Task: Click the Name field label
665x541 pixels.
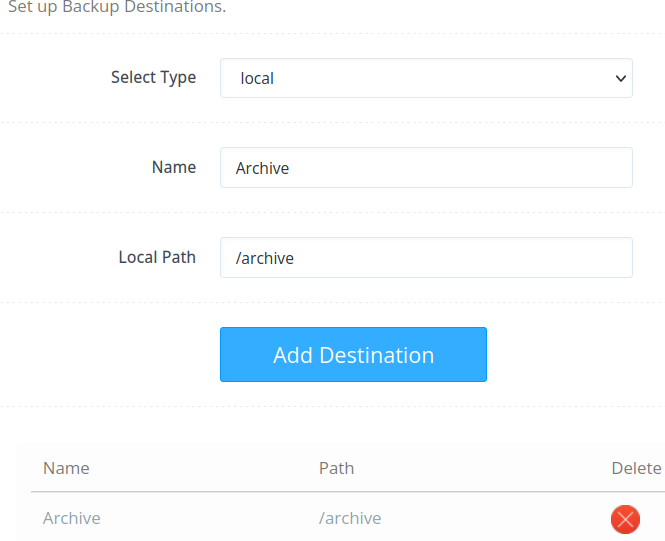Action: coord(174,167)
